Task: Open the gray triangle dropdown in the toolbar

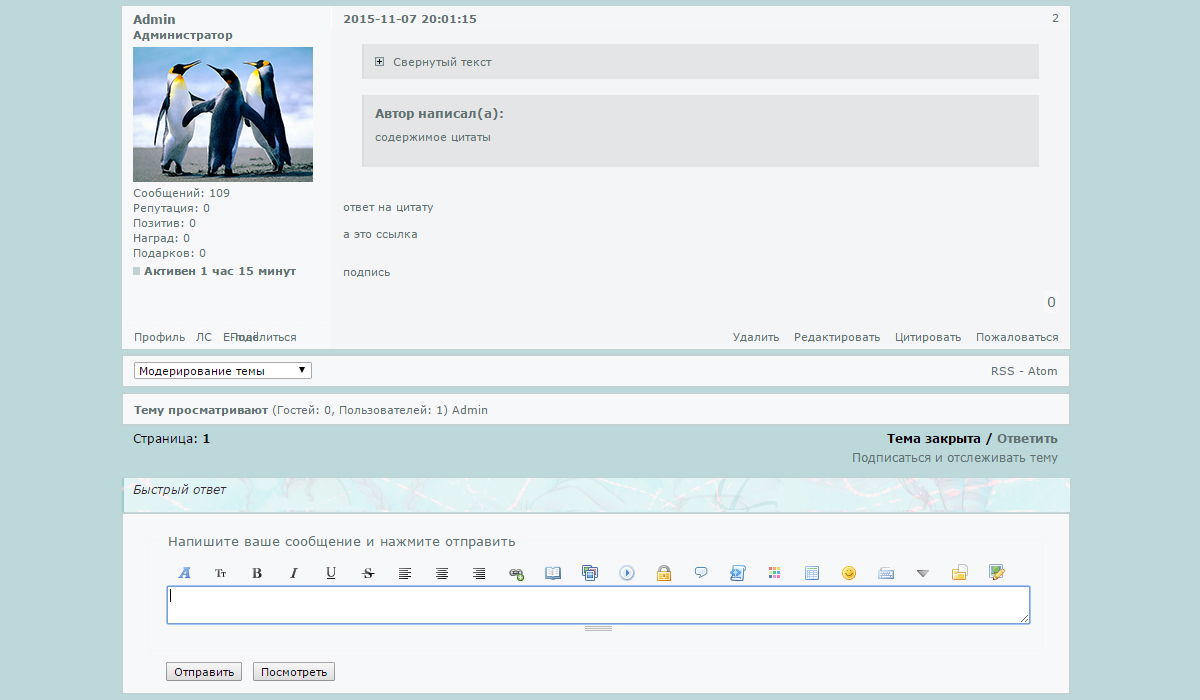Action: [923, 573]
